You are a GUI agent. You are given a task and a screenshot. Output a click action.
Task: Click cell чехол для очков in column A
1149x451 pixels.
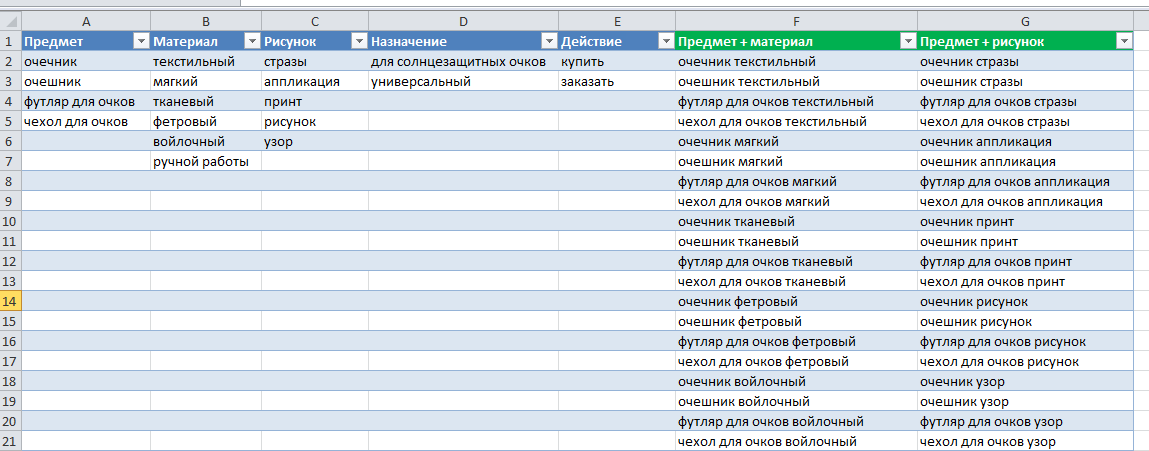tap(86, 121)
